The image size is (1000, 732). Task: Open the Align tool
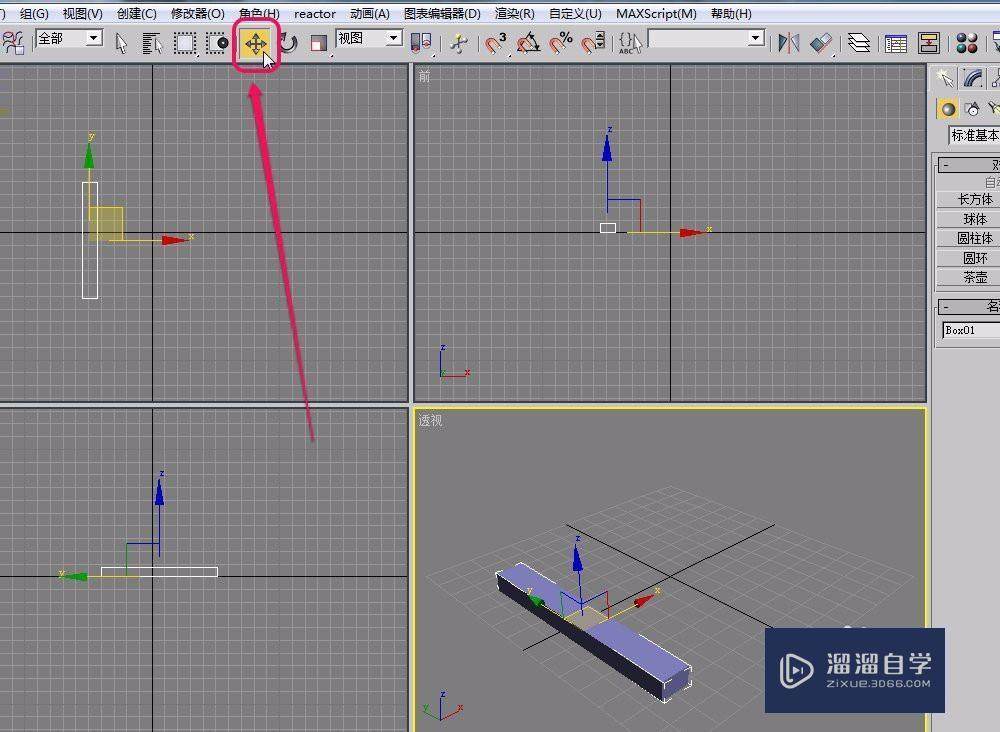(820, 43)
